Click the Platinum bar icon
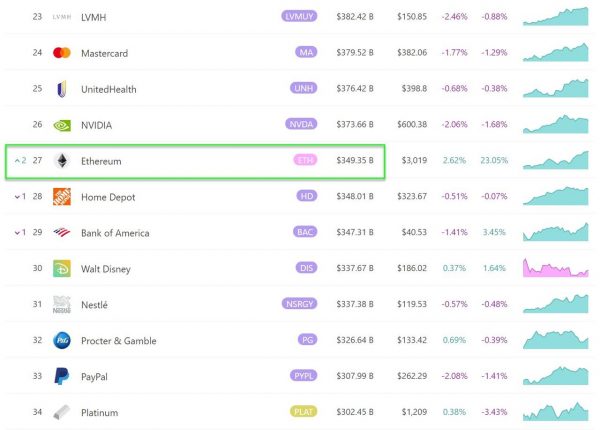Screen dimensions: 600x430 point(62,412)
